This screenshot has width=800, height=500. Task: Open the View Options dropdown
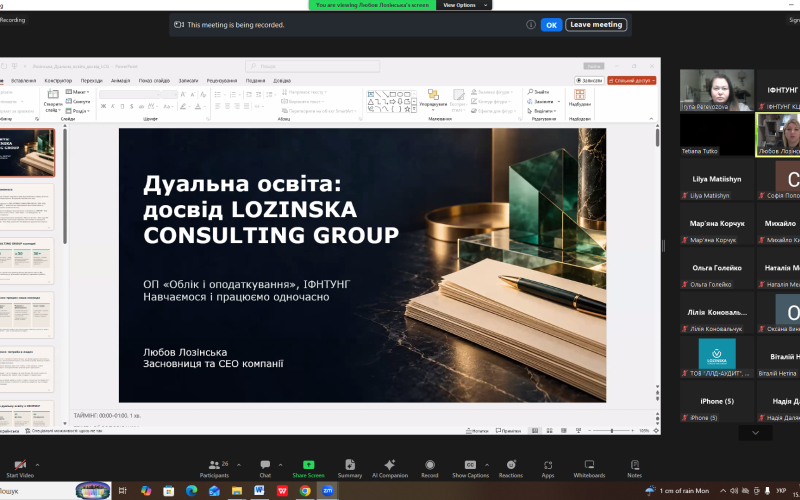(463, 5)
